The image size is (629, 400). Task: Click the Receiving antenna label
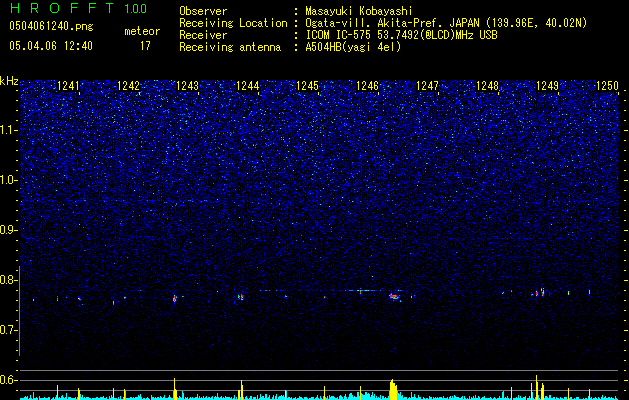tap(230, 47)
